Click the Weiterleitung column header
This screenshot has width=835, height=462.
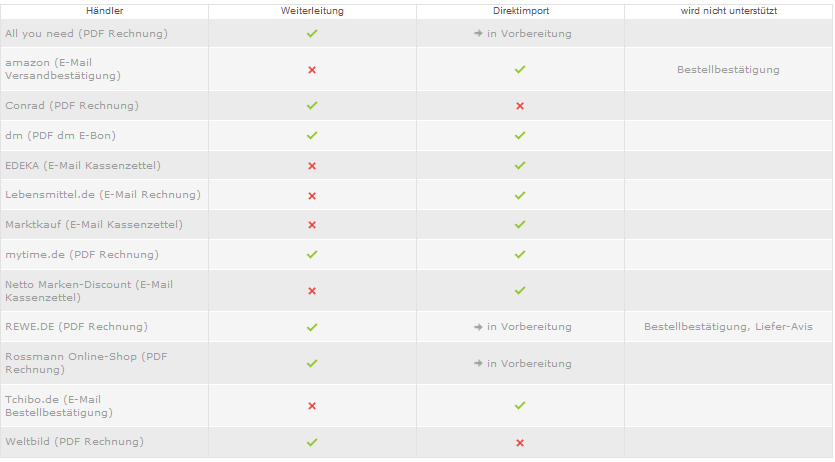click(x=312, y=11)
